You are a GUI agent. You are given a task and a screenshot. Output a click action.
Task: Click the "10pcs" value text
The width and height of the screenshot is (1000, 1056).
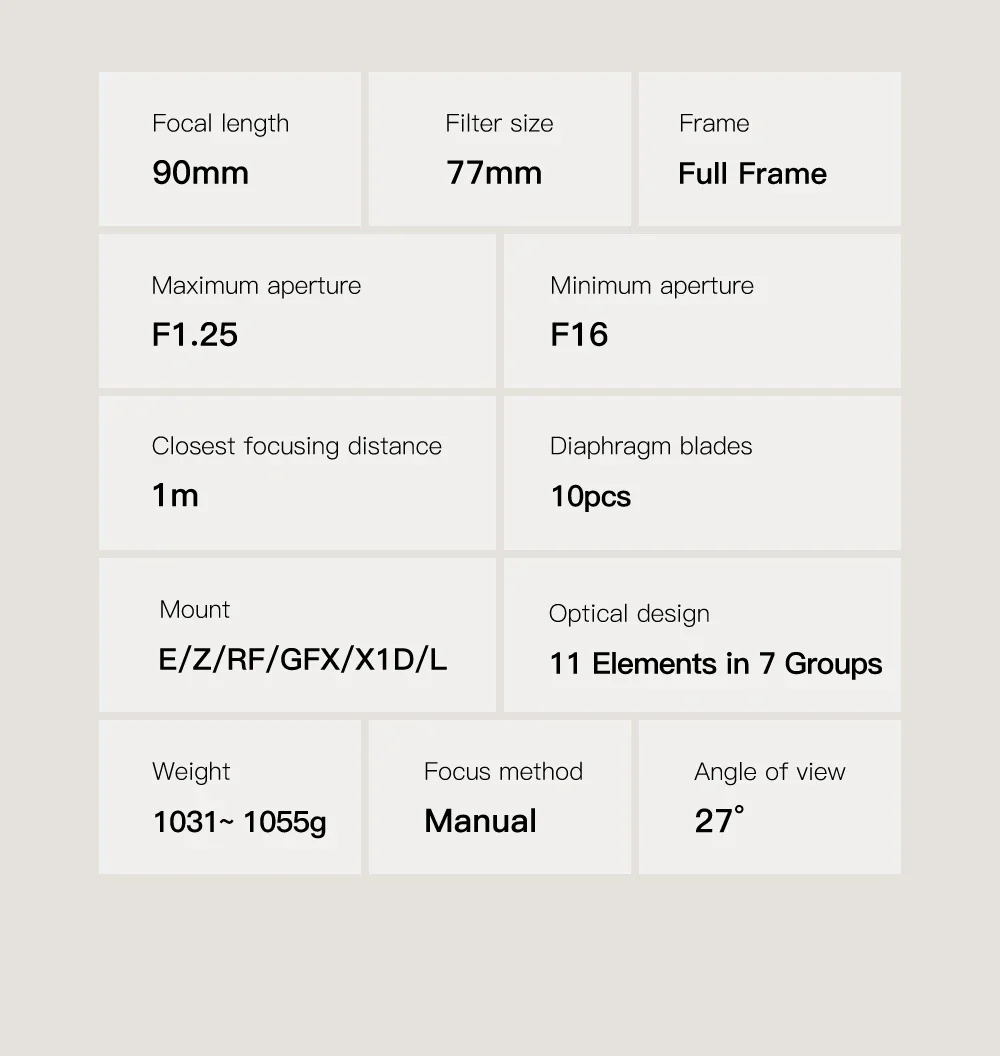[x=590, y=497]
